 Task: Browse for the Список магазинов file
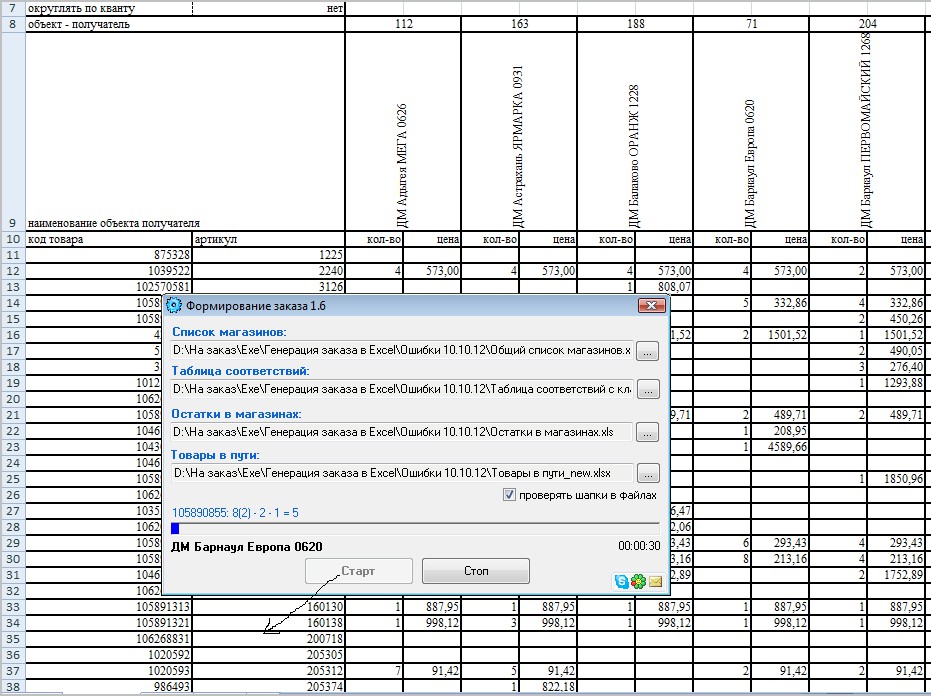(x=647, y=351)
